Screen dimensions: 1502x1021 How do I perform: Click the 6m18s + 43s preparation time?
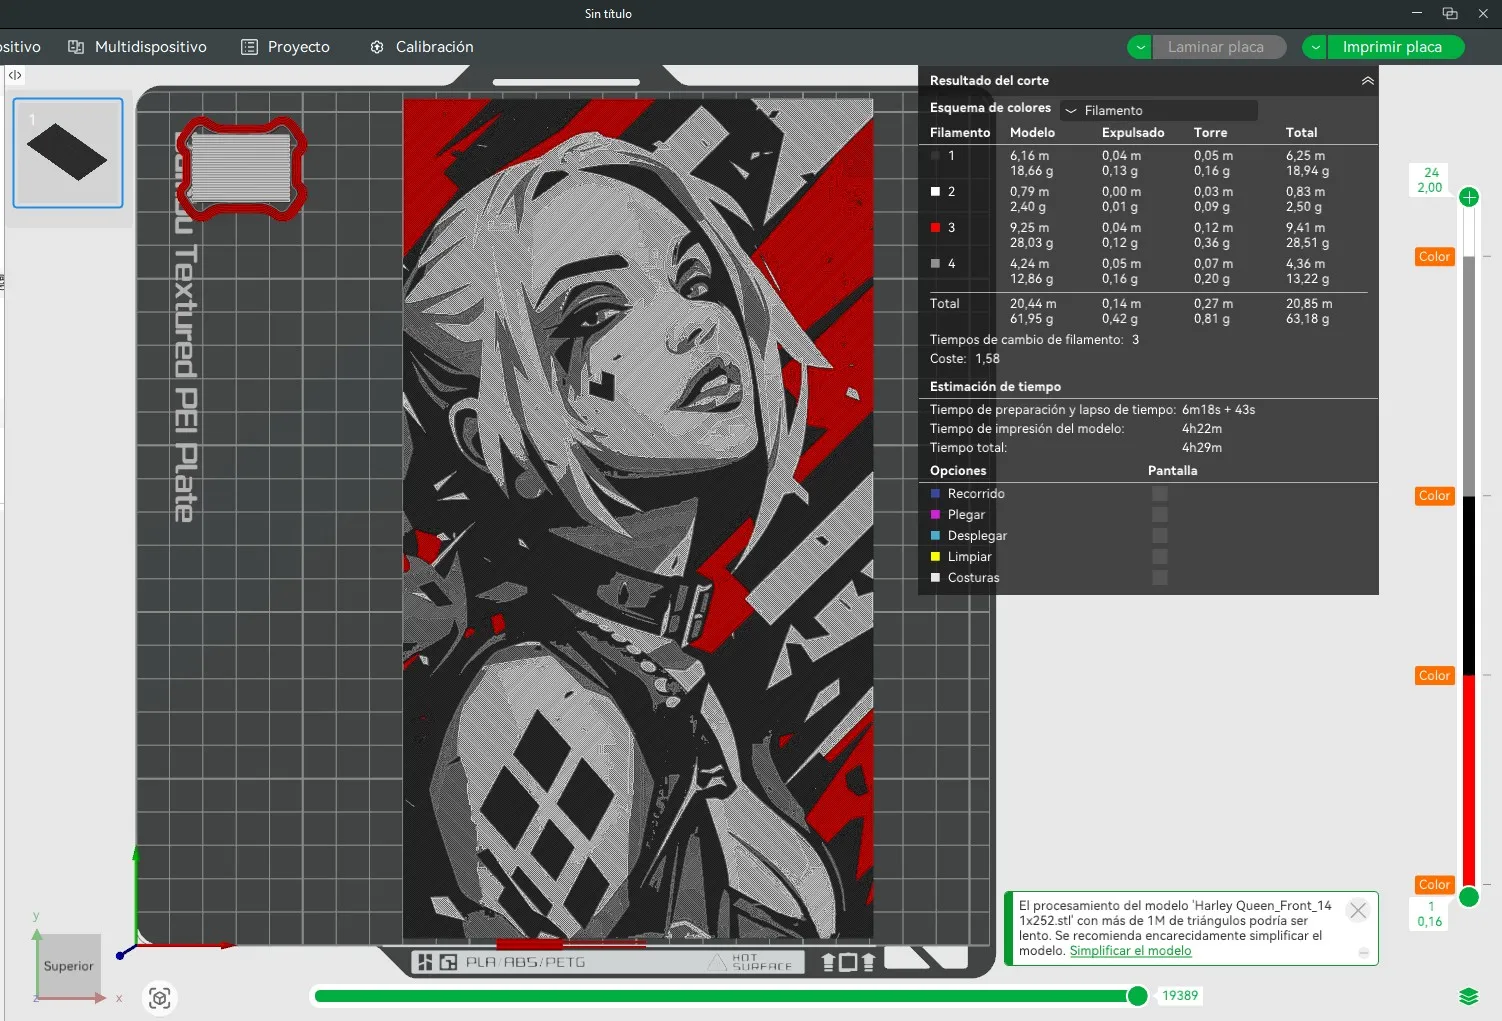(1218, 410)
